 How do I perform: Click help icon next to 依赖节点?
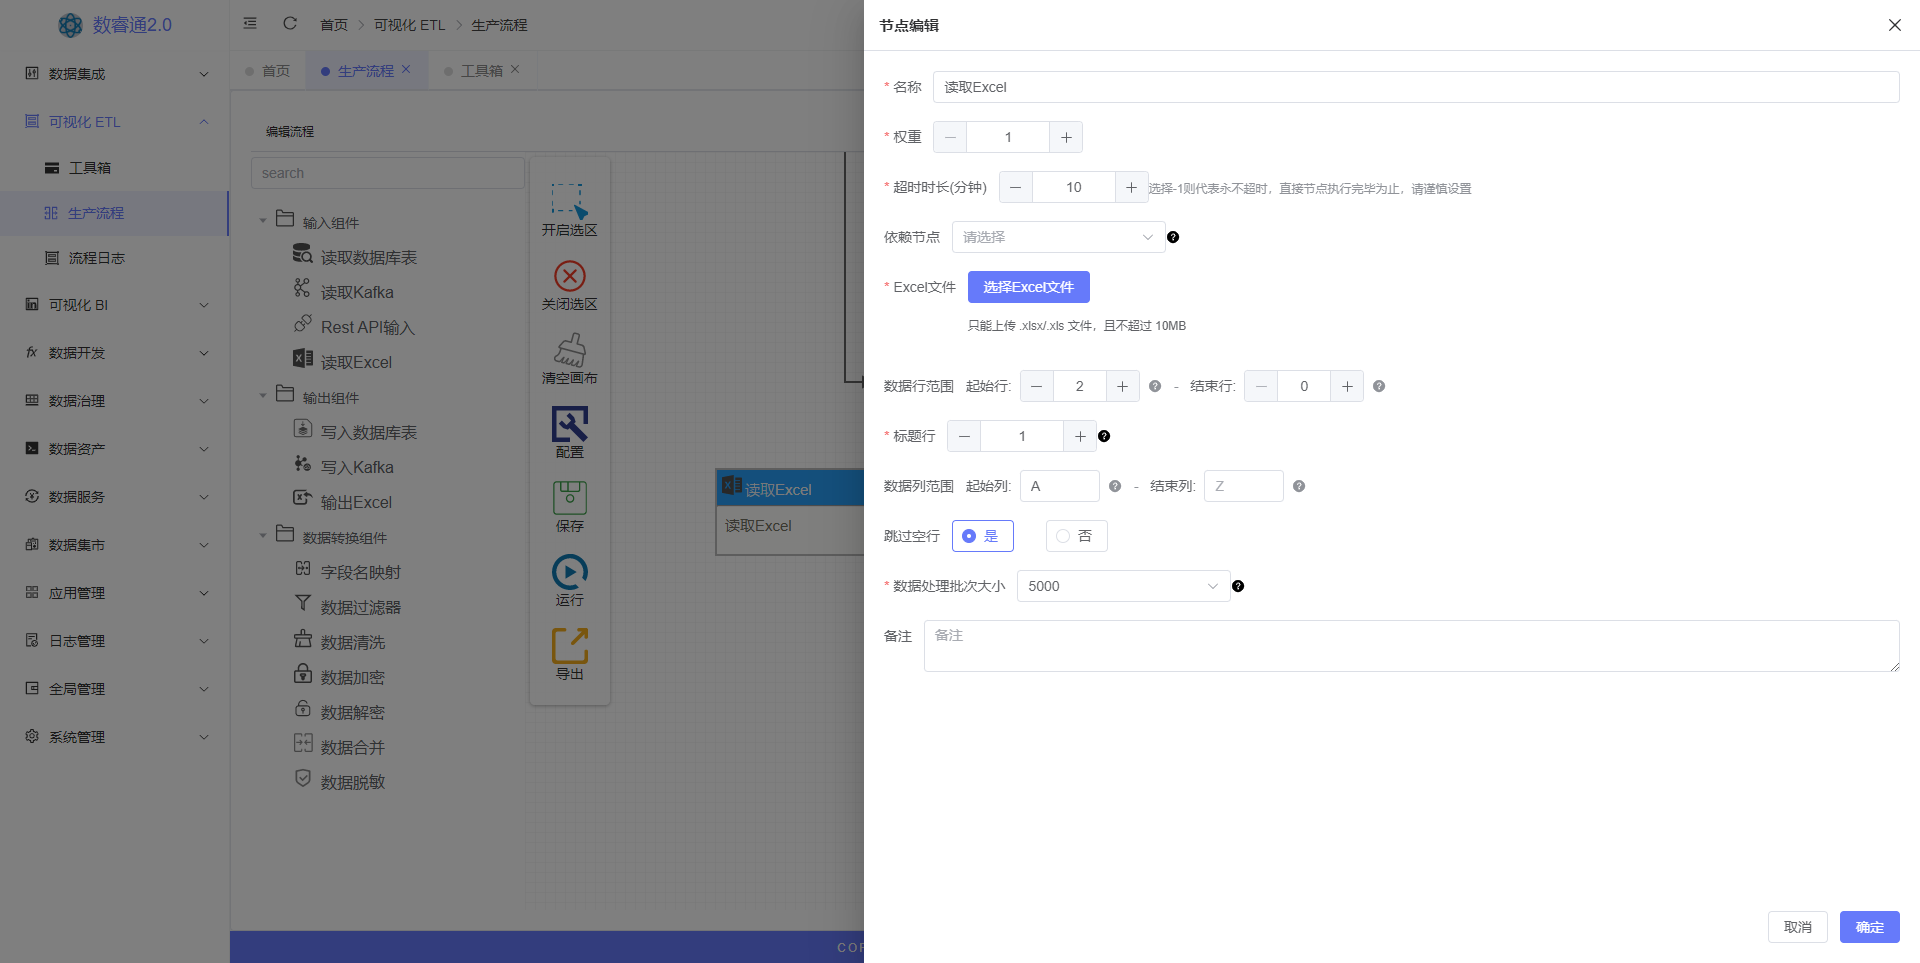click(1173, 237)
